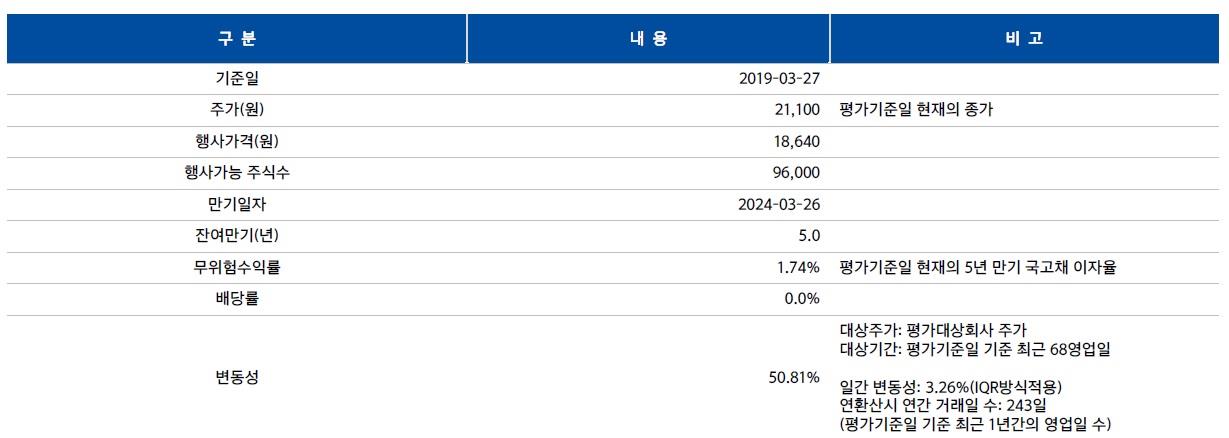The height and width of the screenshot is (438, 1229).
Task: Click the 구분 column header
Action: [237, 39]
